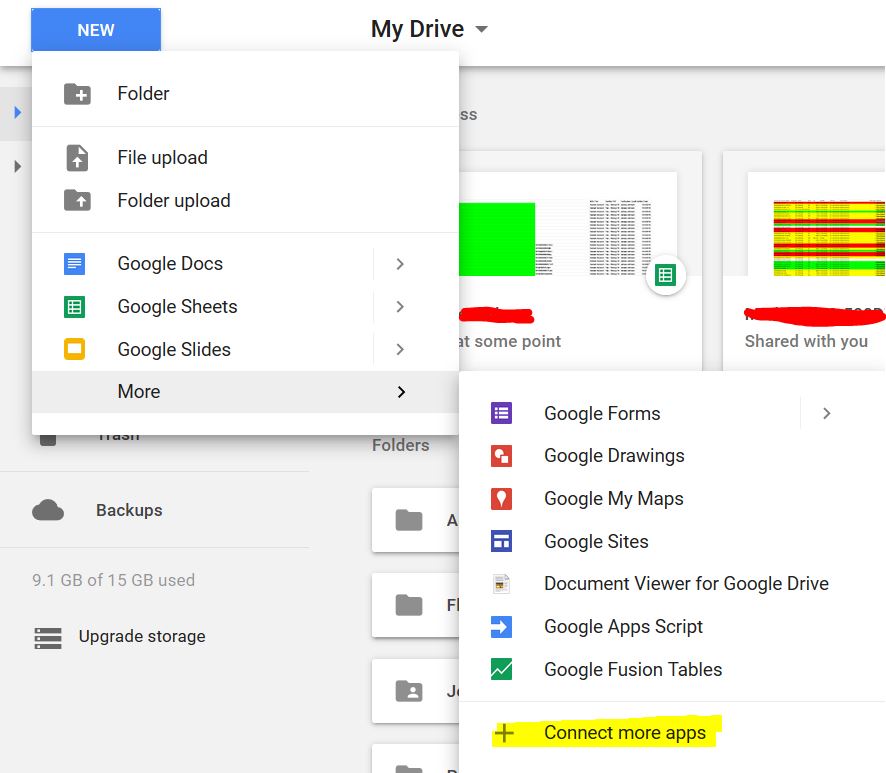Click the Google Apps Script icon
The height and width of the screenshot is (773, 886).
tap(501, 627)
